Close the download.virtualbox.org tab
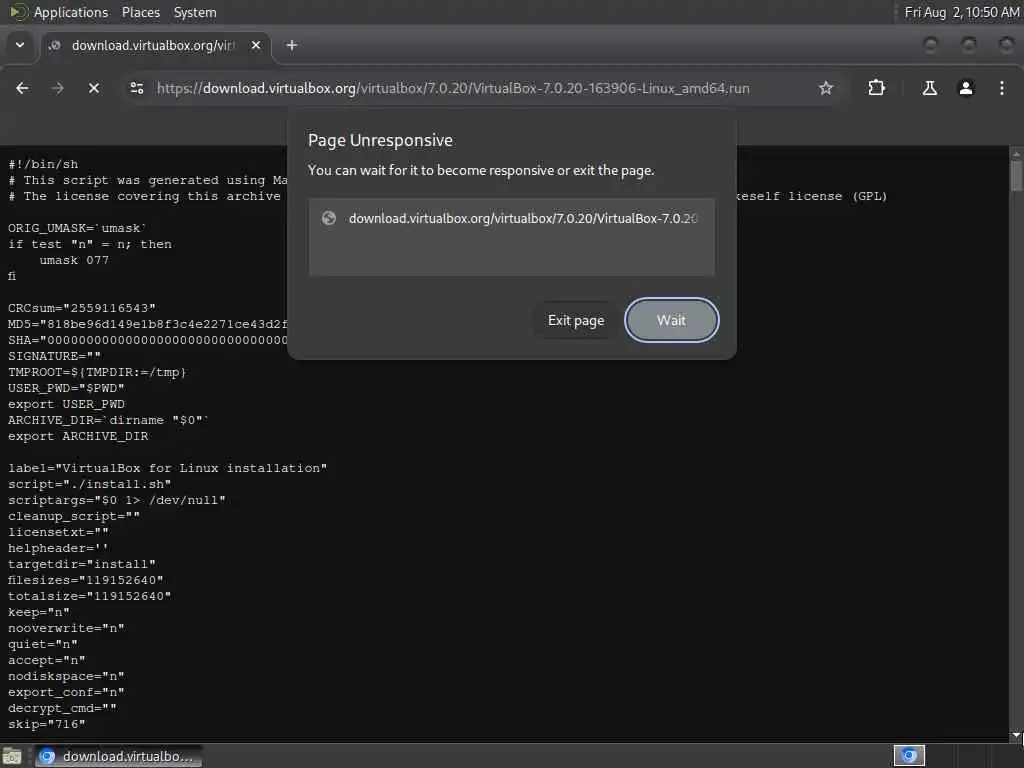This screenshot has height=768, width=1024. pyautogui.click(x=256, y=45)
